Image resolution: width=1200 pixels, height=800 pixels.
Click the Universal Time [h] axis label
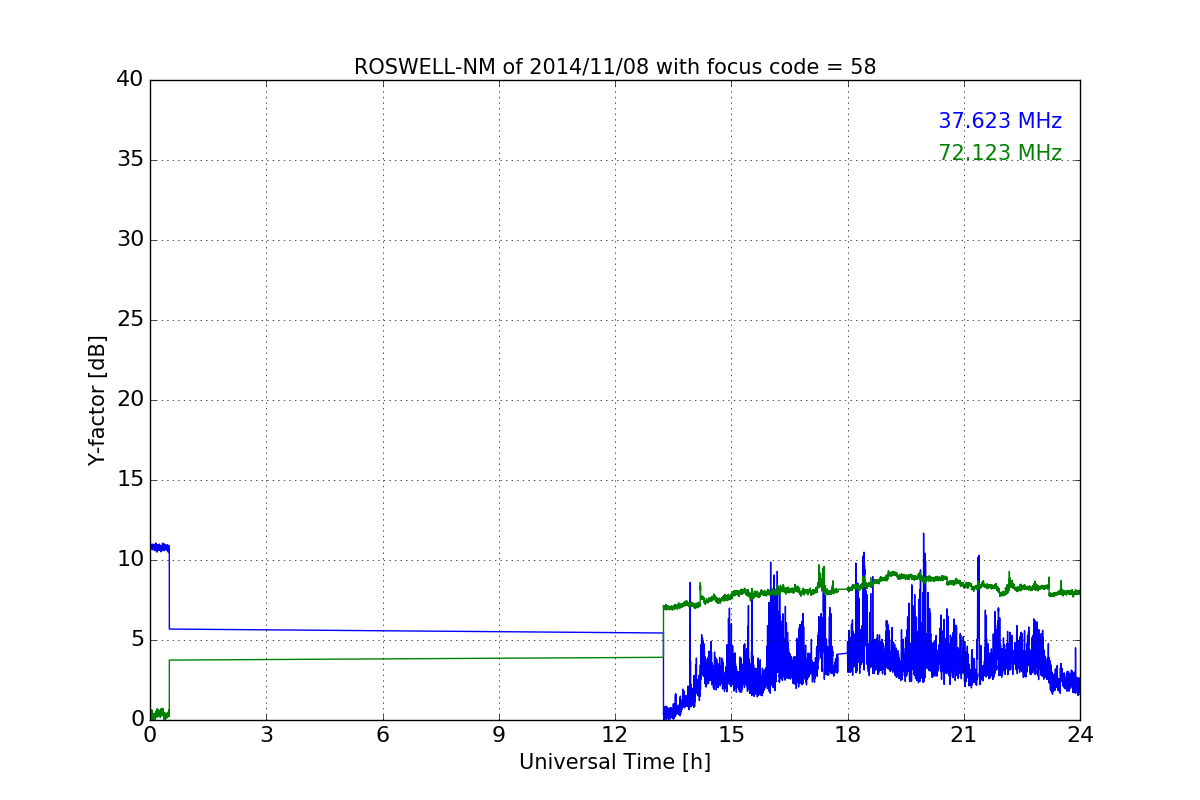[x=615, y=762]
